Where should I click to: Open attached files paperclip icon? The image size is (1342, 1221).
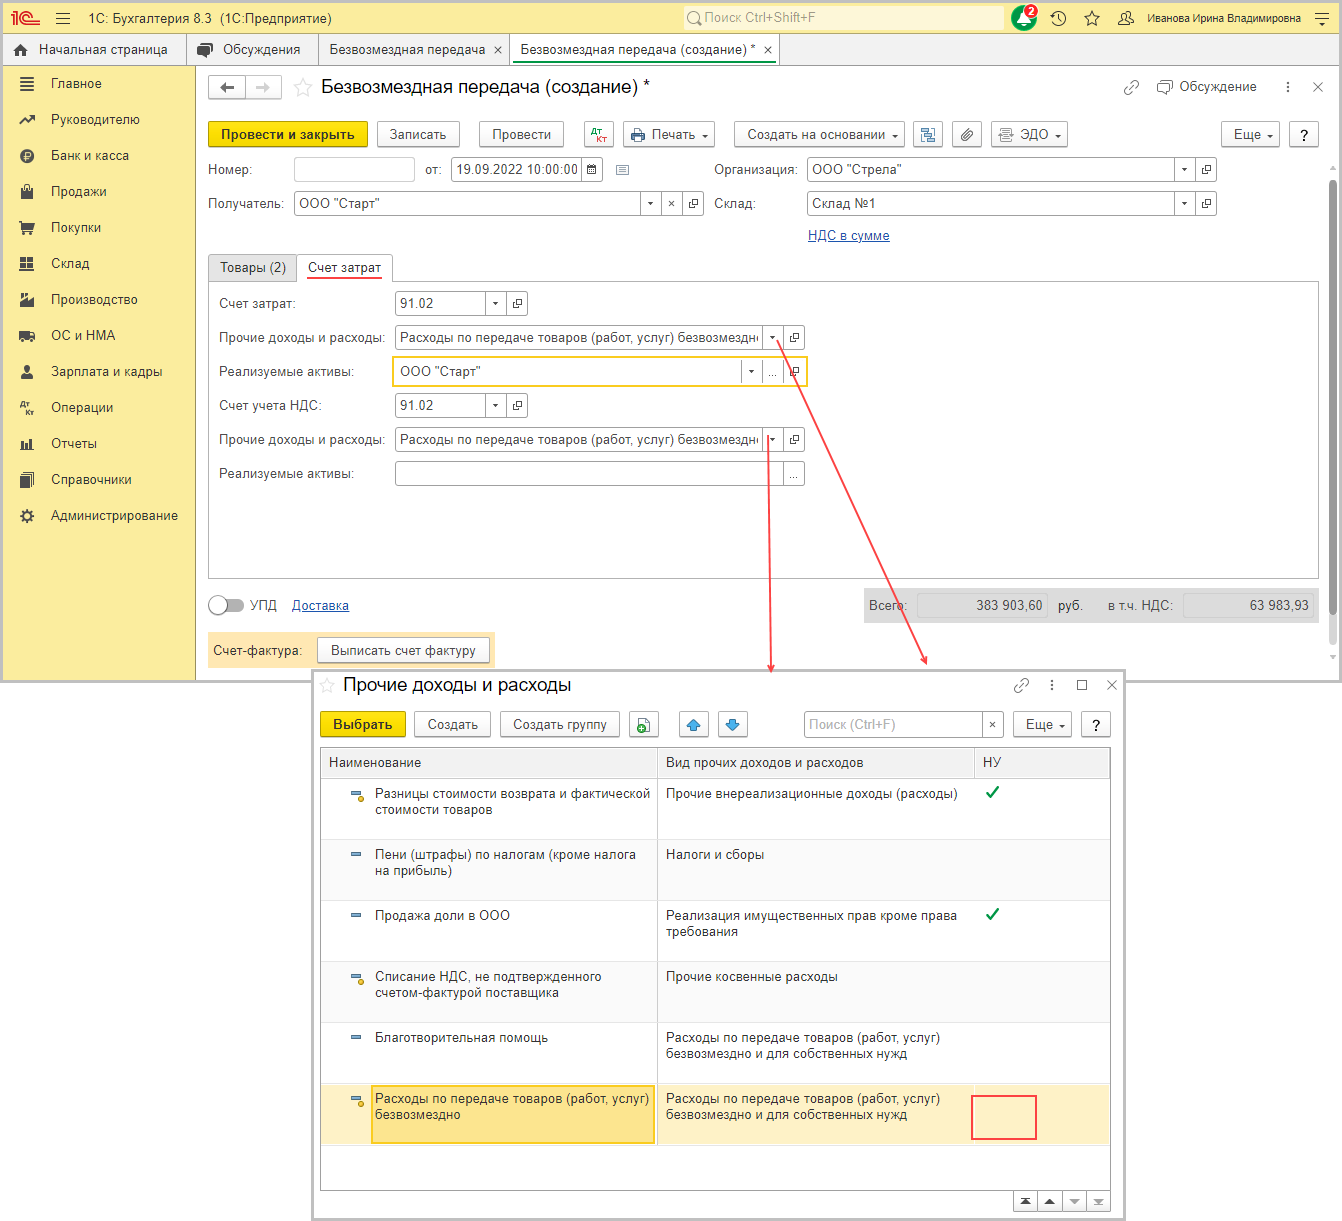click(x=967, y=135)
